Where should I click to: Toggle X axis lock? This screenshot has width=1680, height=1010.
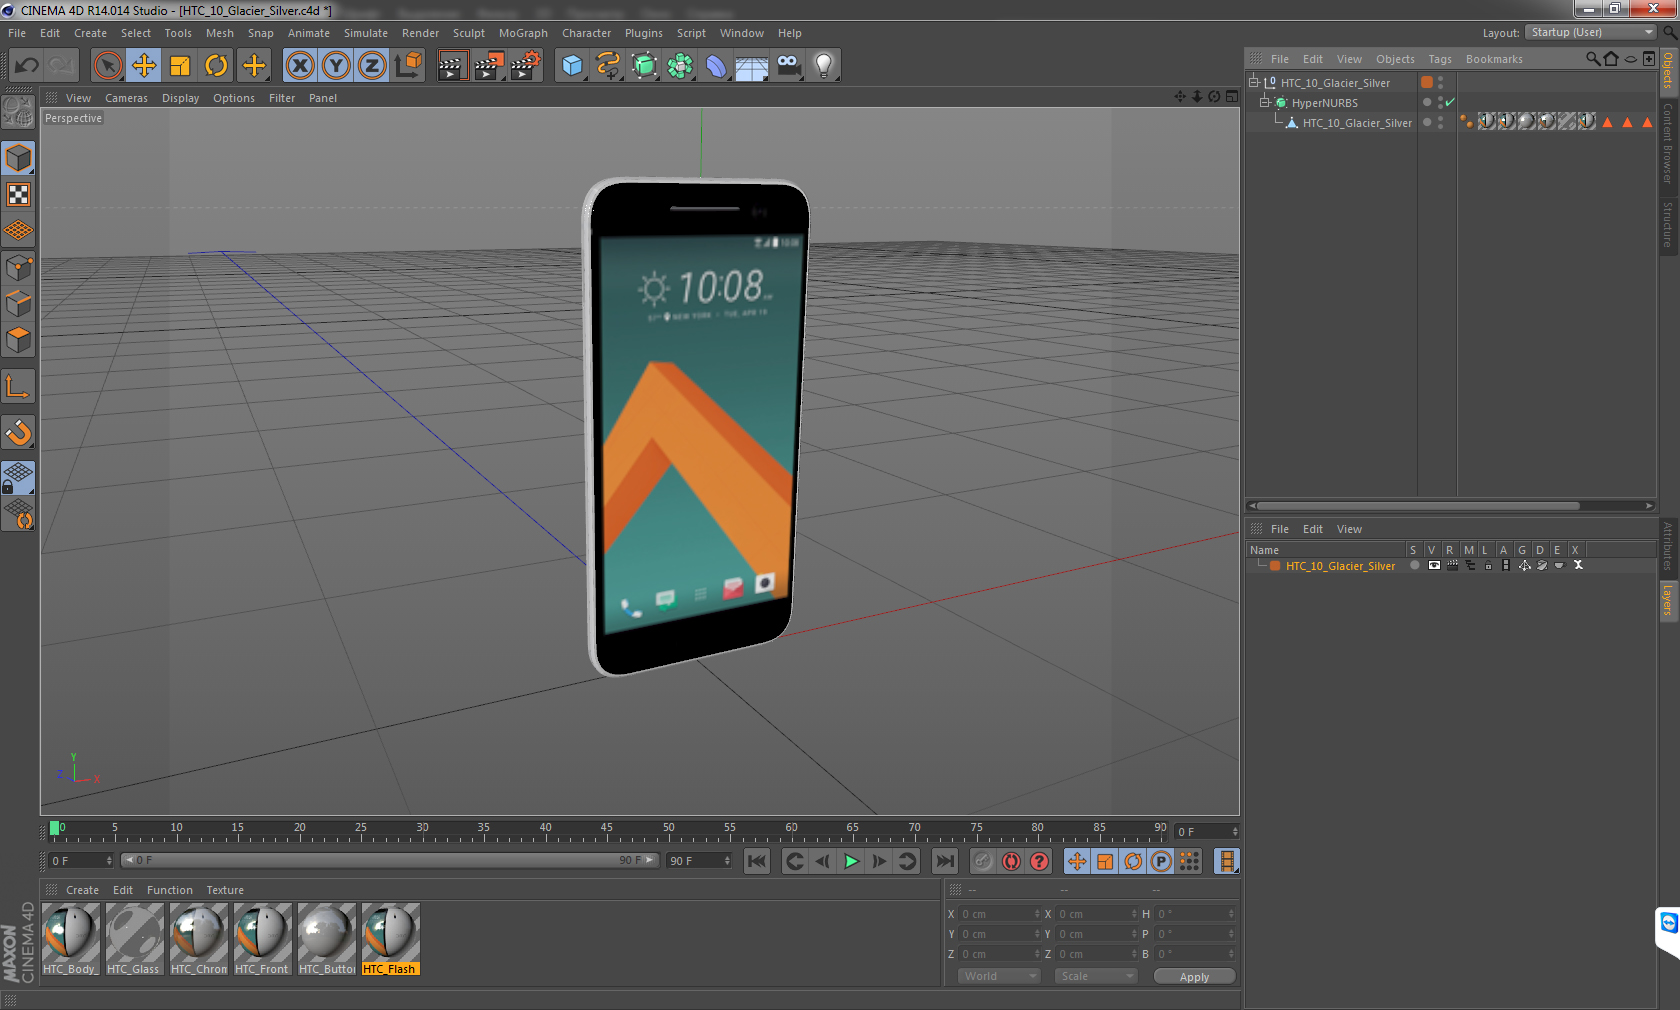299,66
